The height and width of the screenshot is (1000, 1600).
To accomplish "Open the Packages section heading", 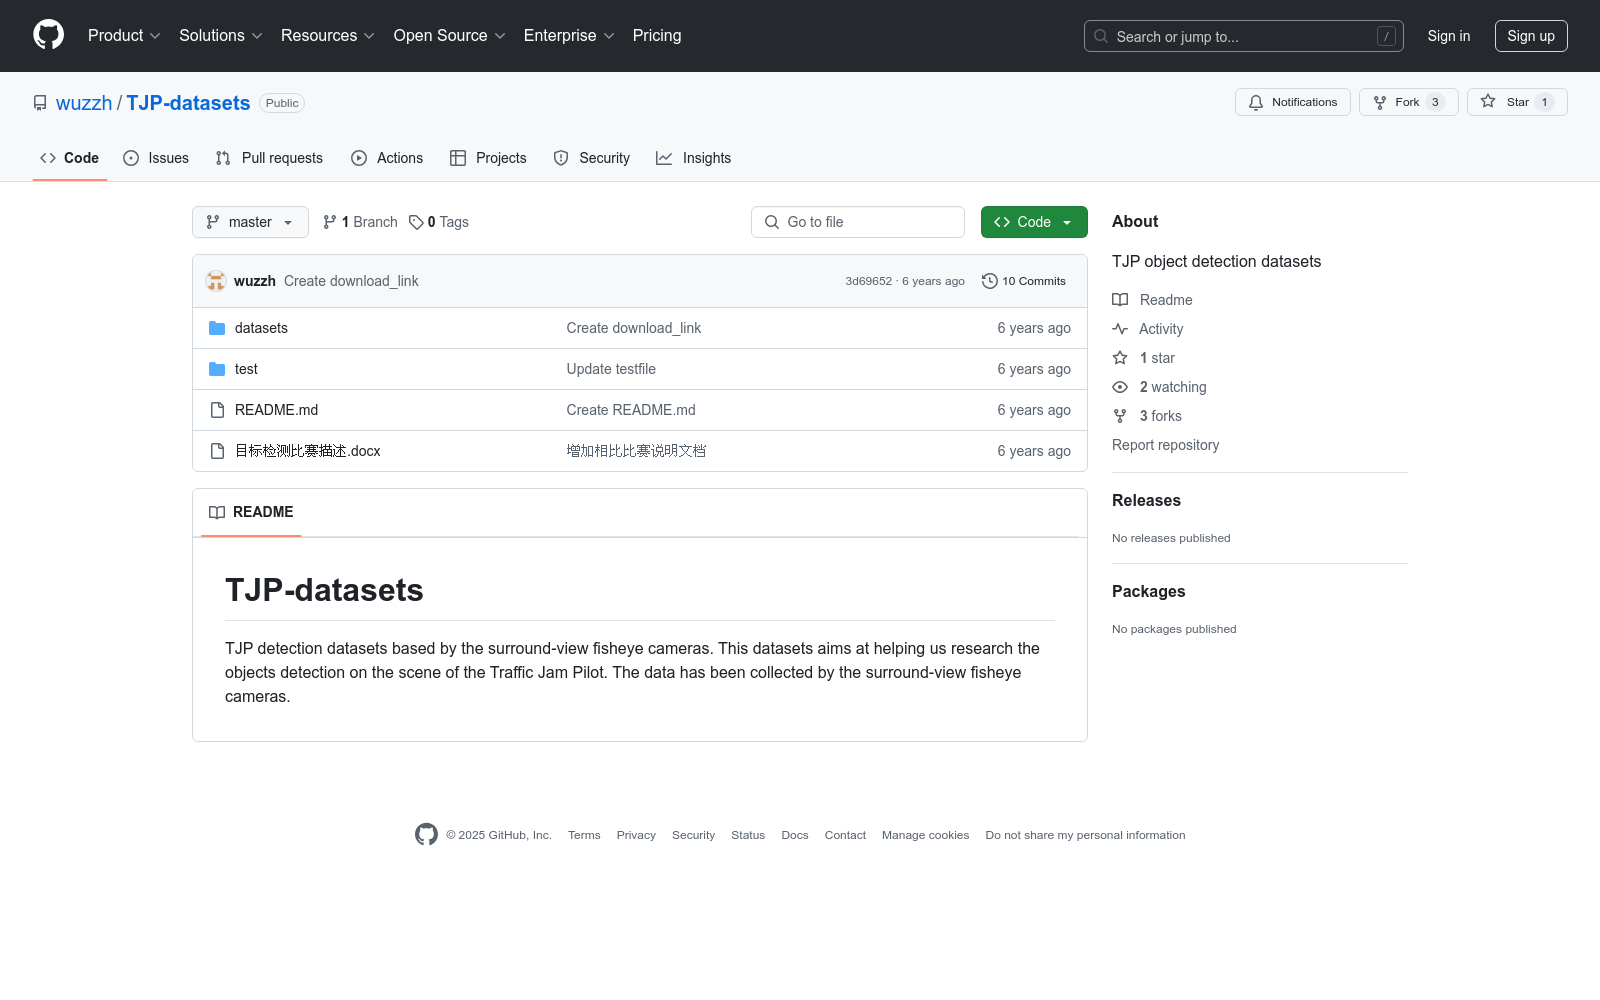I will (x=1148, y=592).
